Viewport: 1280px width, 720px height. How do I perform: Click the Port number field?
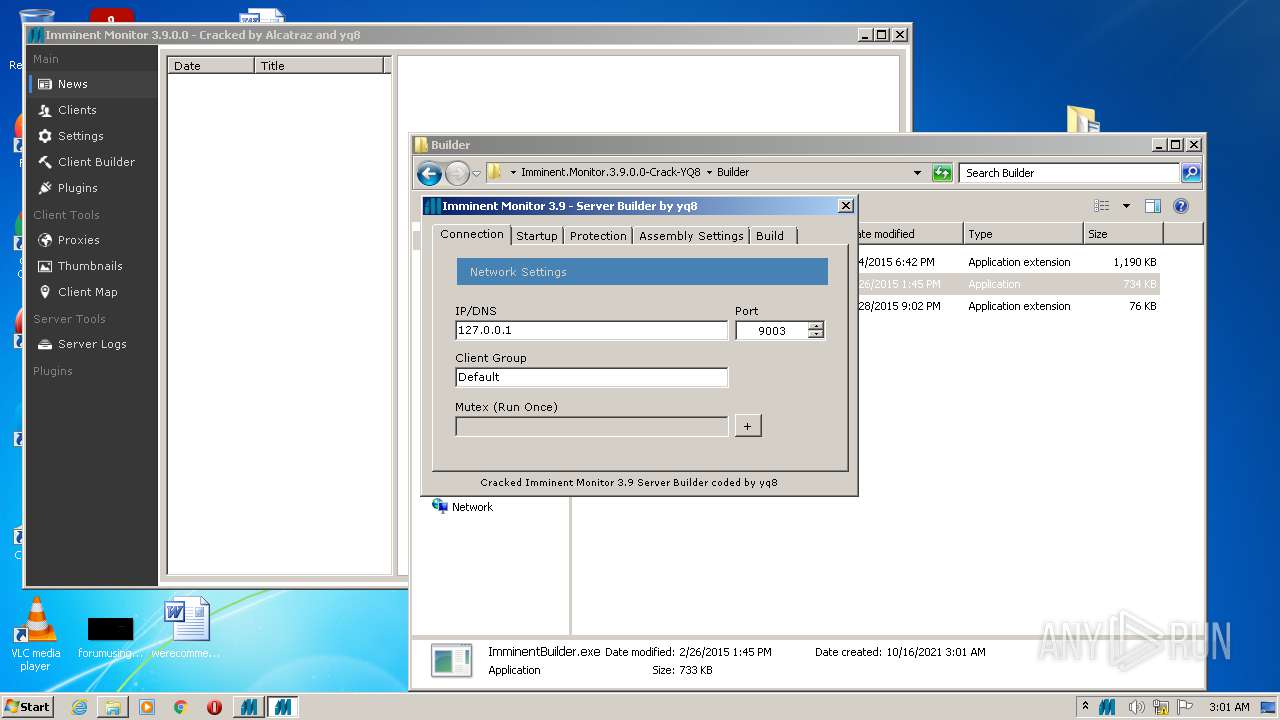(x=772, y=330)
